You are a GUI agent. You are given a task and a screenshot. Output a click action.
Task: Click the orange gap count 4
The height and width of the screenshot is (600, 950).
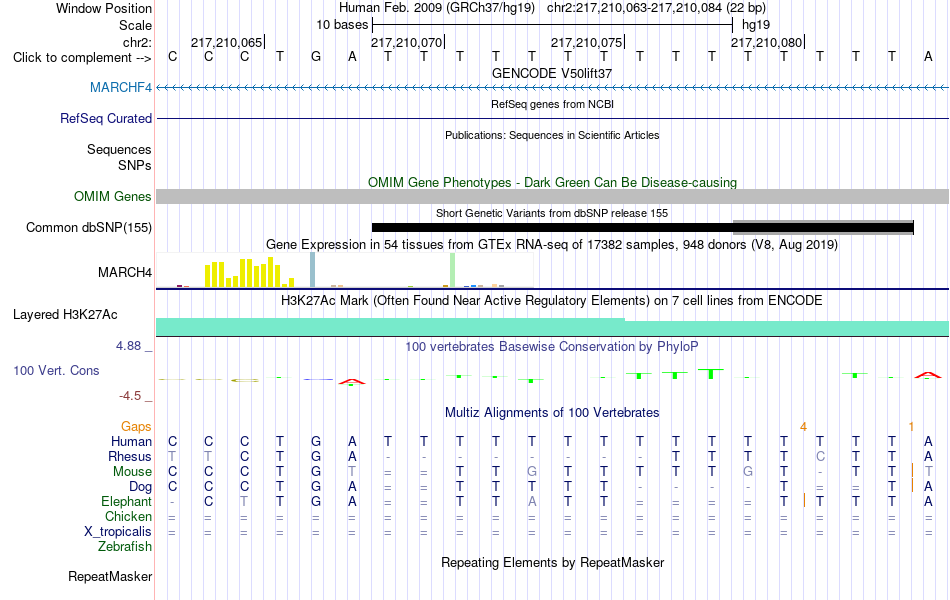coord(803,427)
